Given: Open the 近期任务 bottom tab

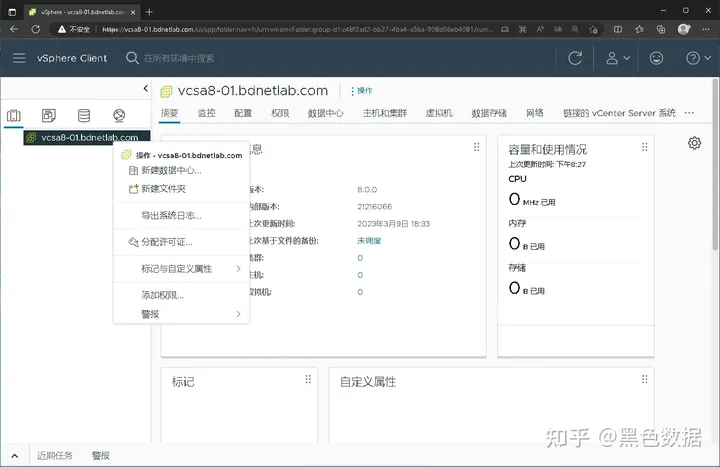Looking at the screenshot, I should coord(55,456).
